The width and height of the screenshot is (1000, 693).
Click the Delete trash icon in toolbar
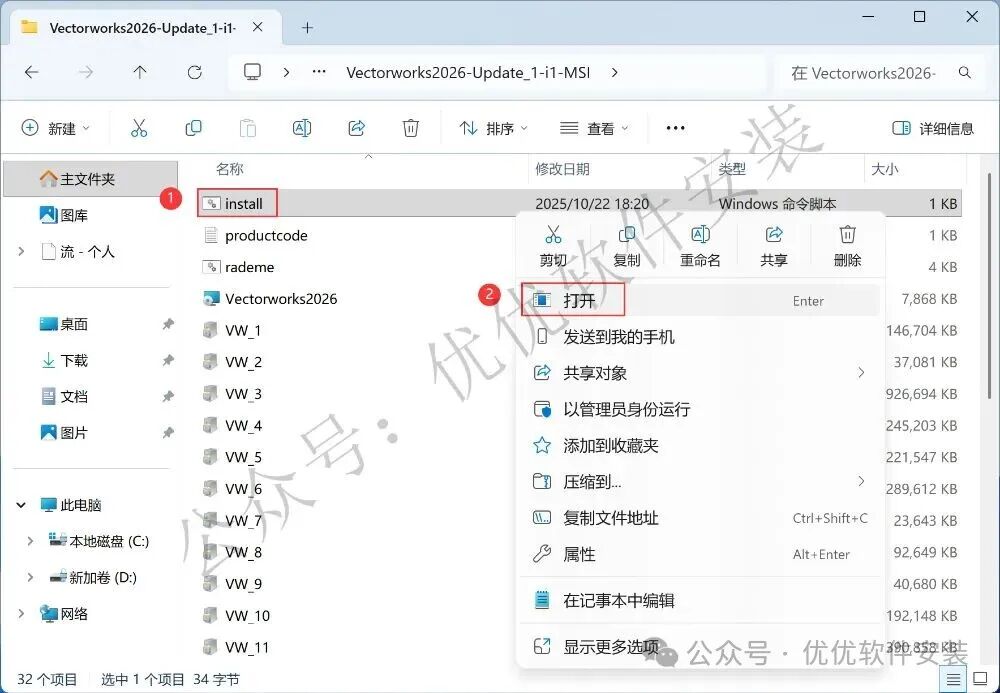(411, 128)
